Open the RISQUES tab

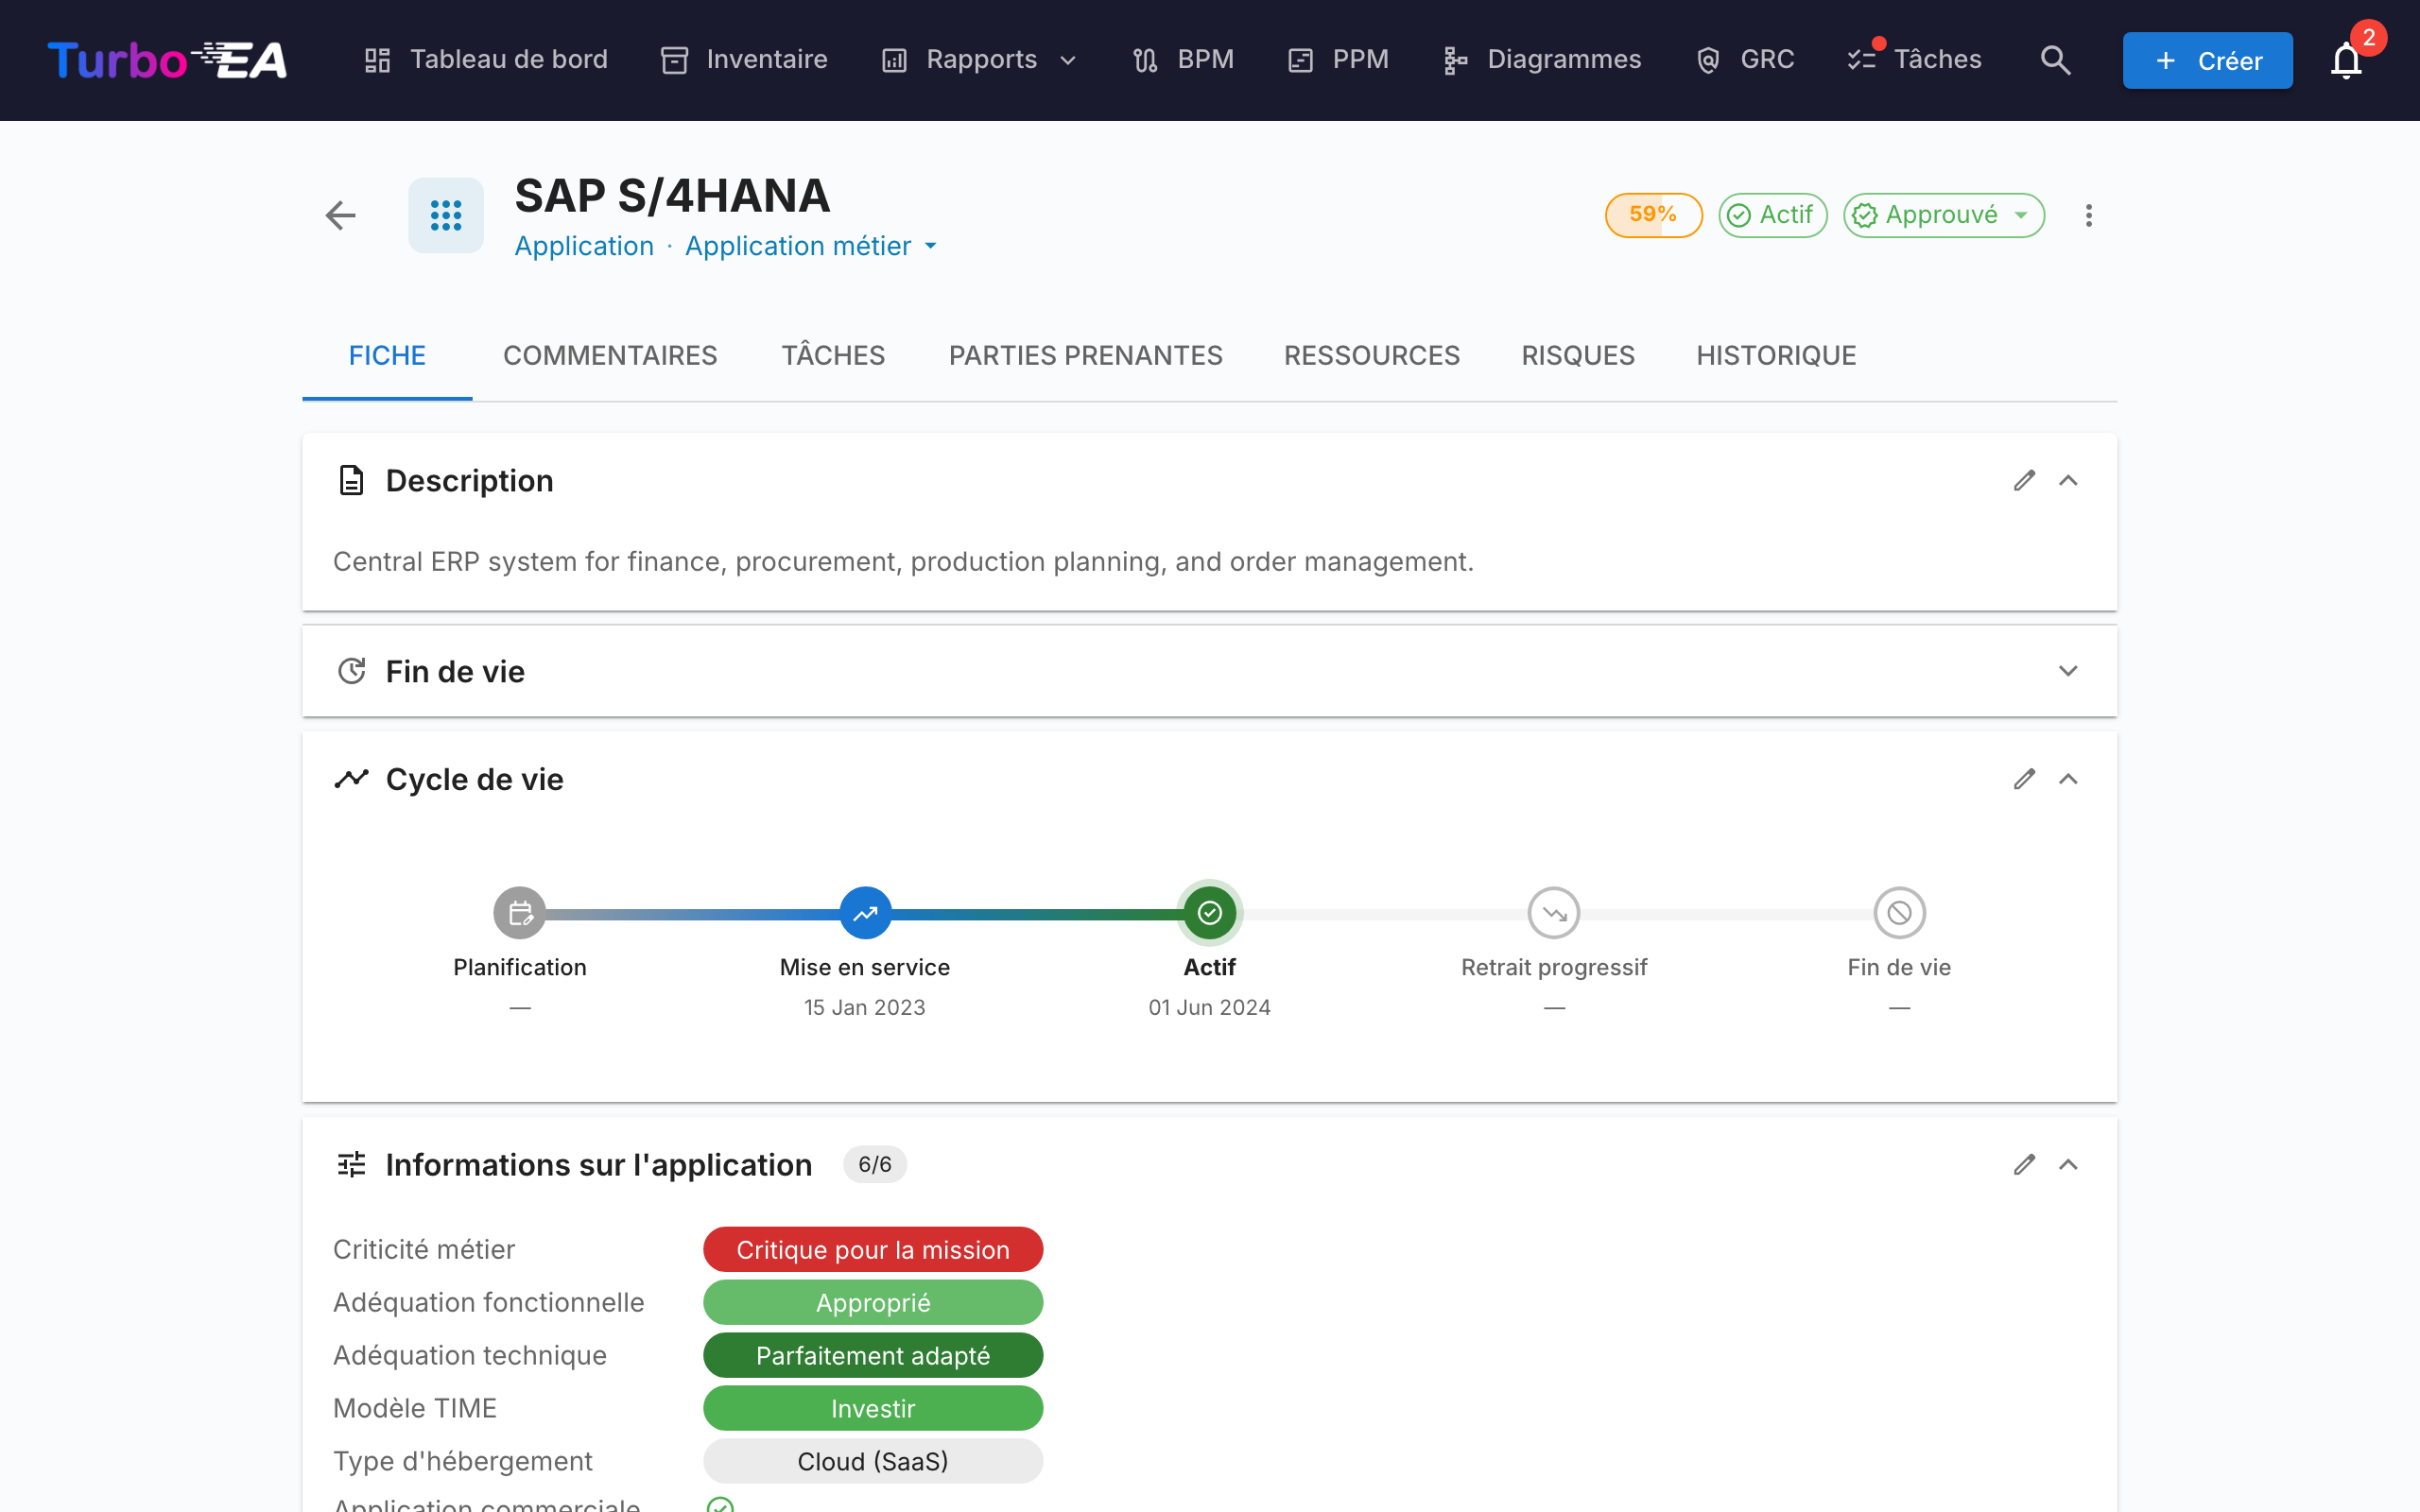(1577, 356)
